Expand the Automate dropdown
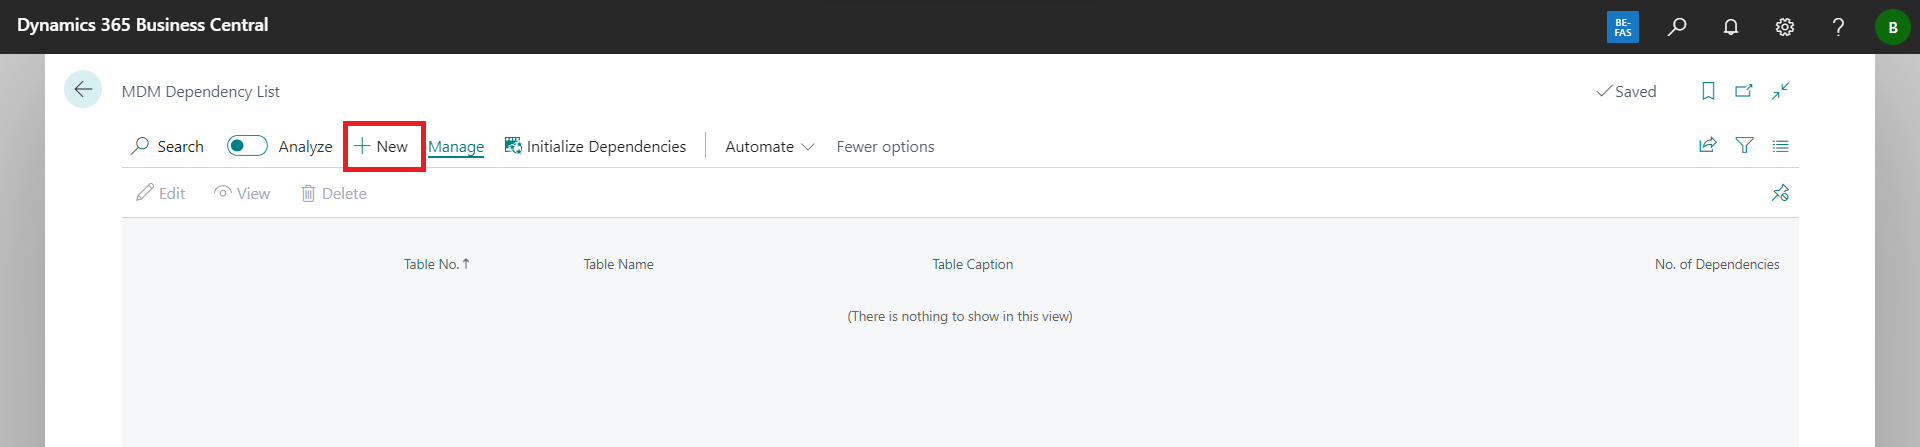Viewport: 1920px width, 447px height. (769, 146)
